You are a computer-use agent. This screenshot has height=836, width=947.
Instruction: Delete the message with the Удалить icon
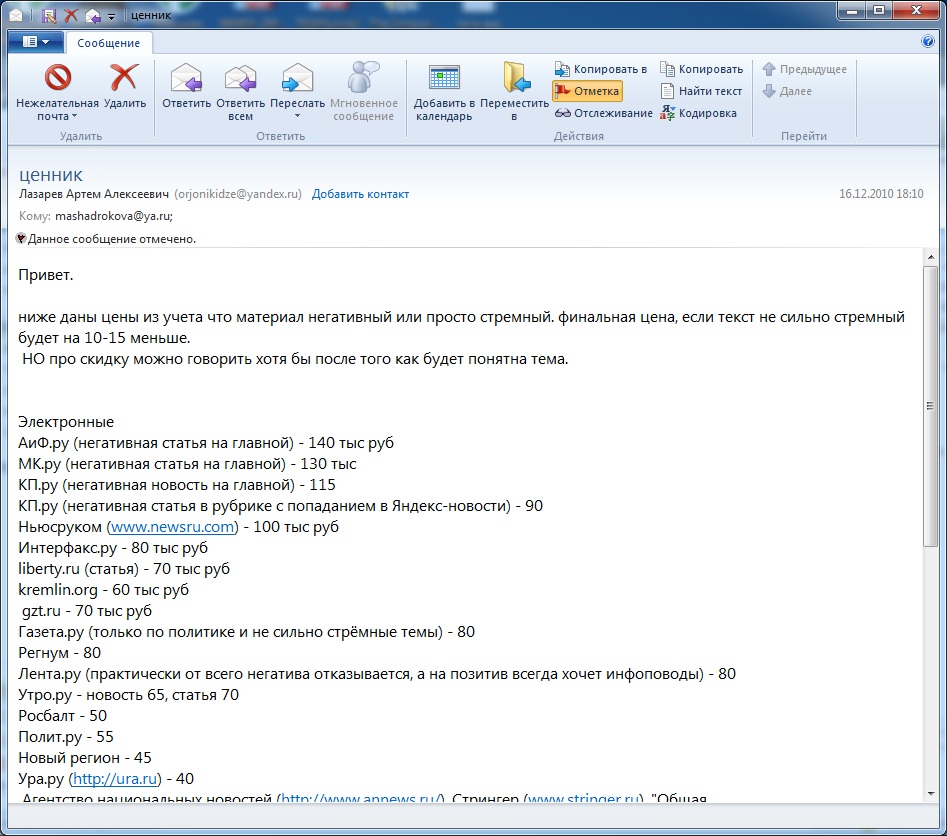coord(124,78)
